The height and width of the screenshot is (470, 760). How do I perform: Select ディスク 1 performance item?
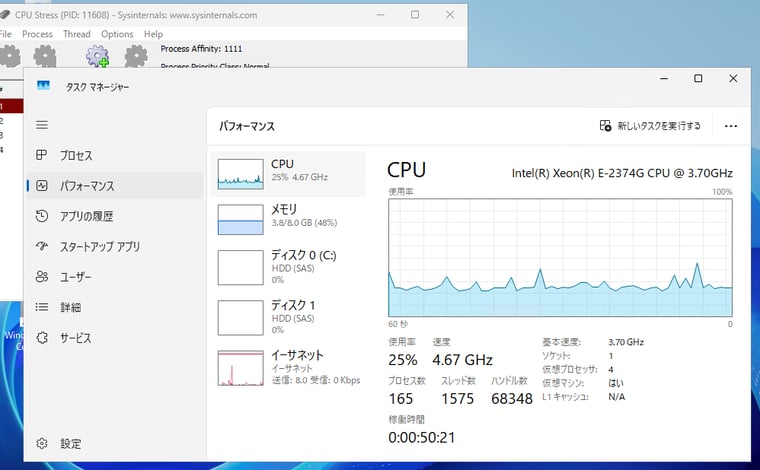coord(287,317)
